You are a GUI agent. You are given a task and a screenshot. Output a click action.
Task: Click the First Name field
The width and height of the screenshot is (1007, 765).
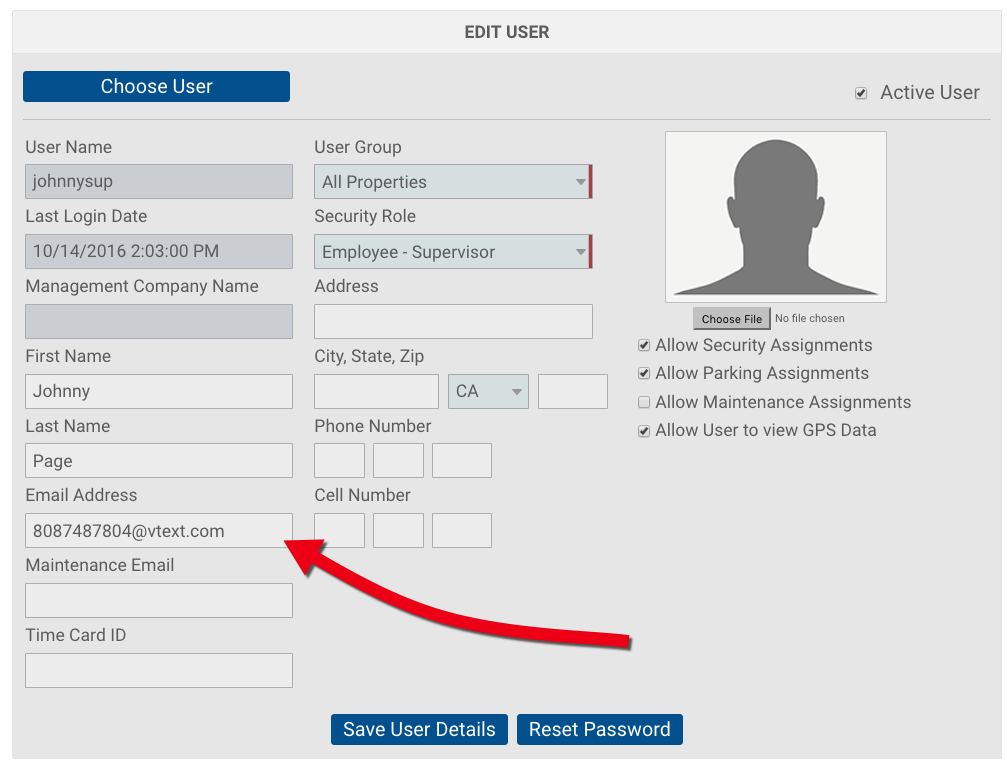tap(158, 391)
